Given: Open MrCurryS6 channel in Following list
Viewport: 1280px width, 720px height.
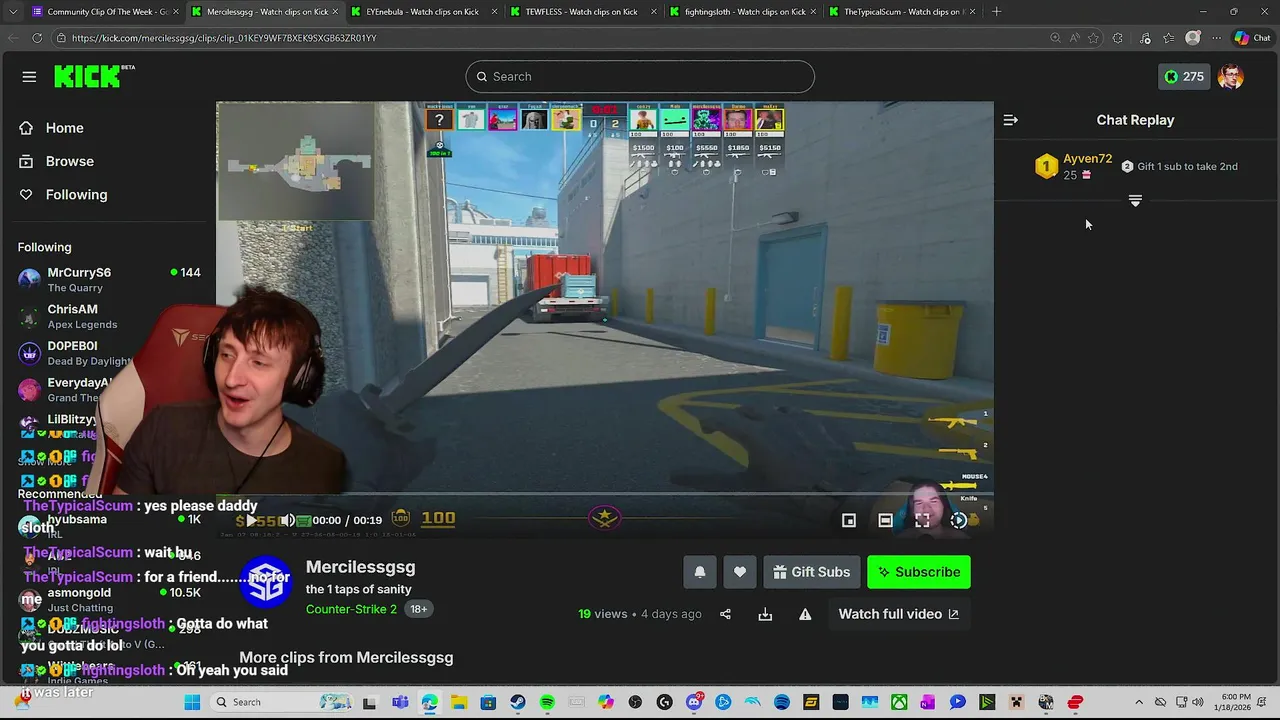Looking at the screenshot, I should (x=109, y=279).
